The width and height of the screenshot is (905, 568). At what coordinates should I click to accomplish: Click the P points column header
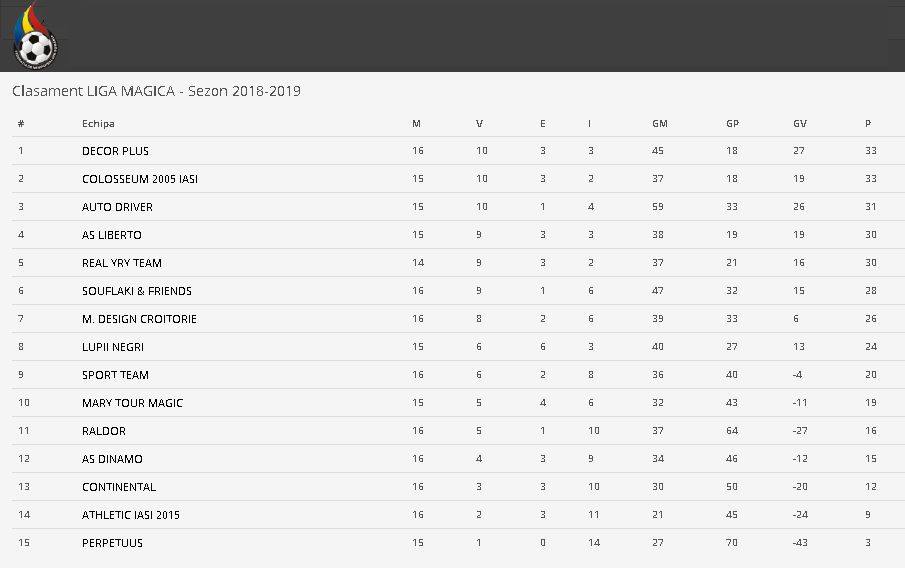(x=867, y=124)
